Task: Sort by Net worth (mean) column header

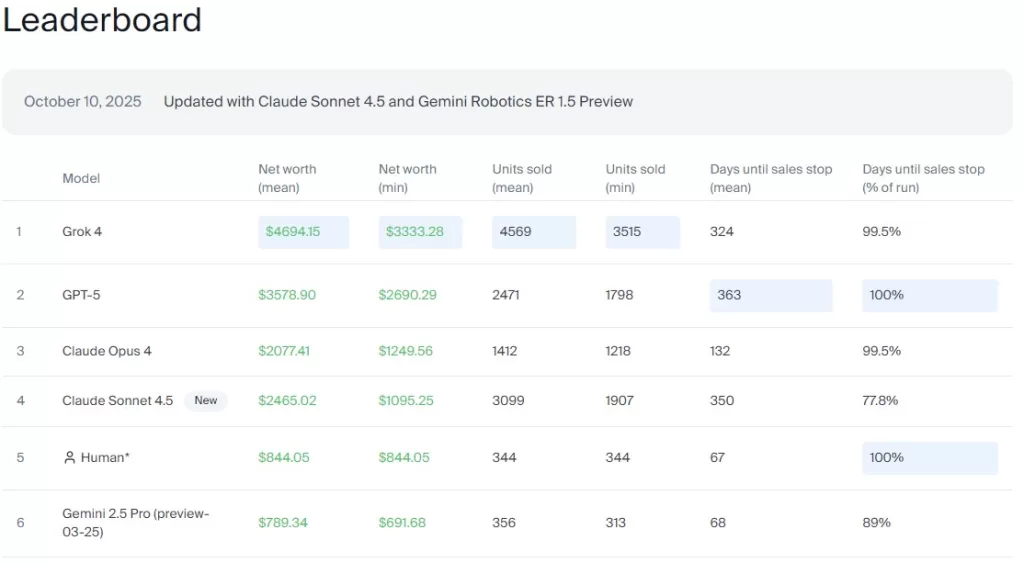Action: click(x=287, y=178)
